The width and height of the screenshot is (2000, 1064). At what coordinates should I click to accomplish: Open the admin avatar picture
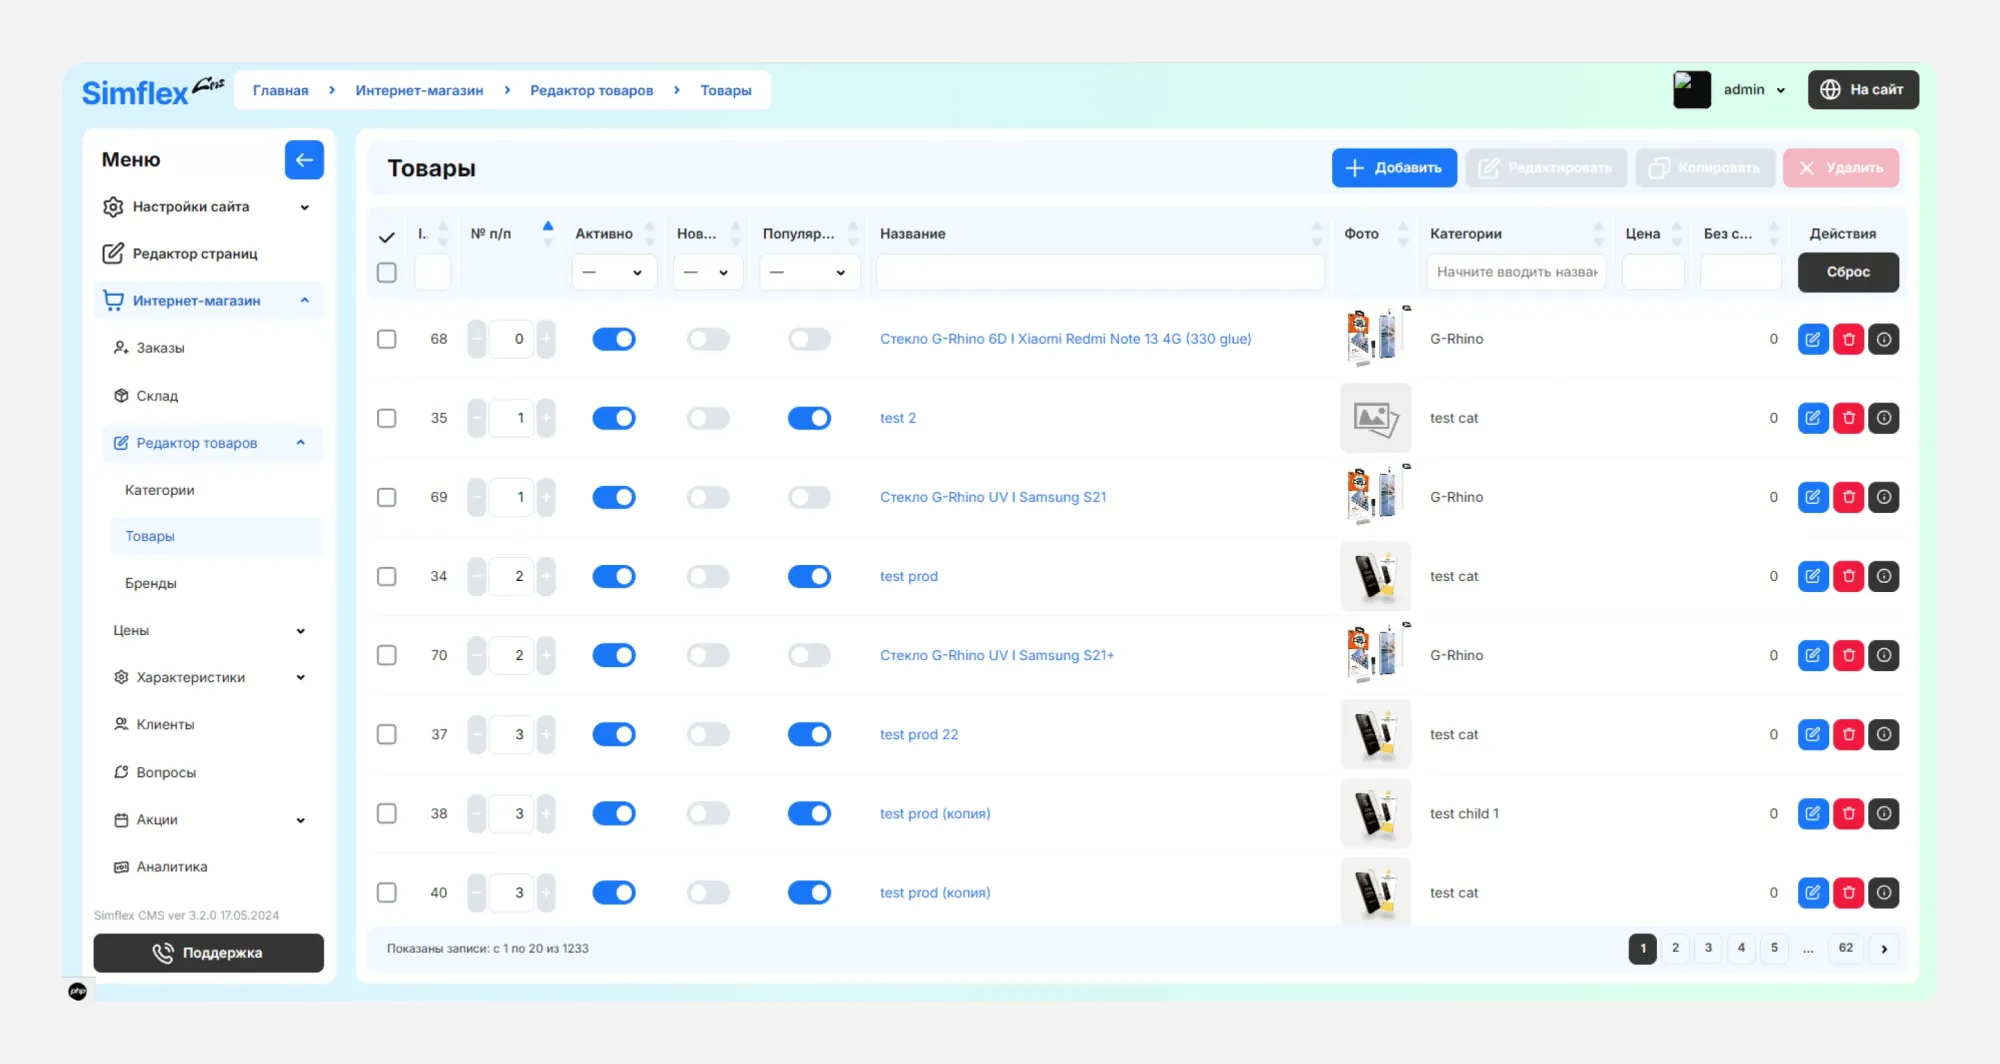pyautogui.click(x=1692, y=90)
